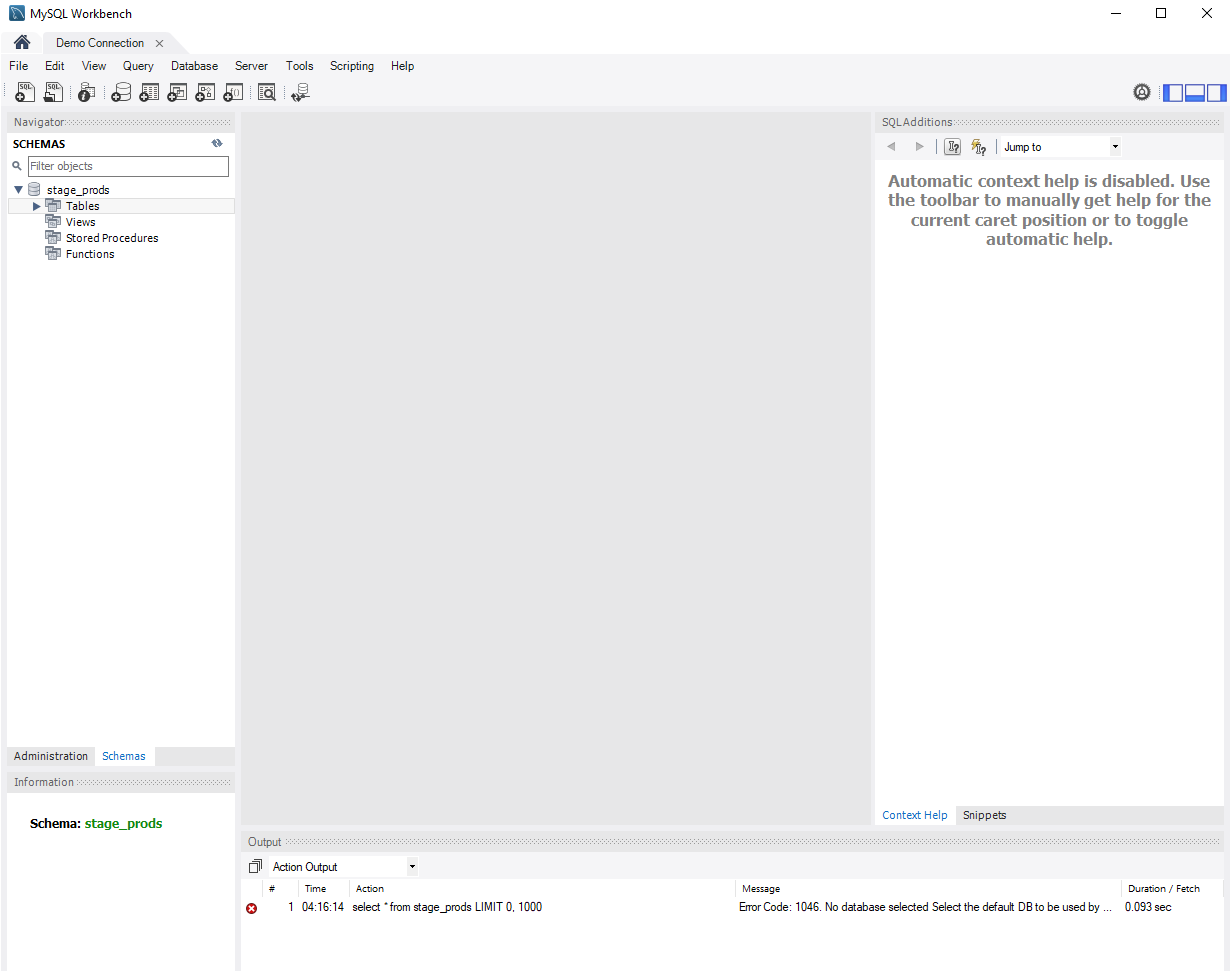The height and width of the screenshot is (971, 1230).
Task: Switch to the Snippets tab
Action: [984, 815]
